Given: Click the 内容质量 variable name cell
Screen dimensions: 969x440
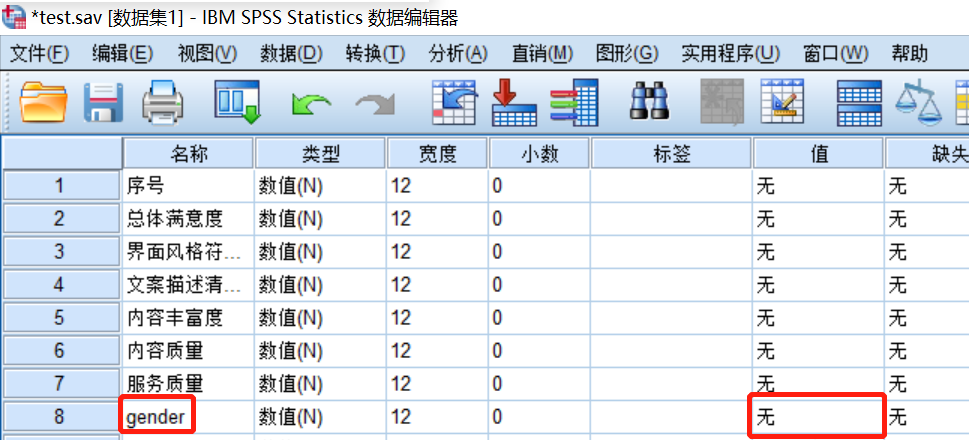Looking at the screenshot, I should point(188,352).
